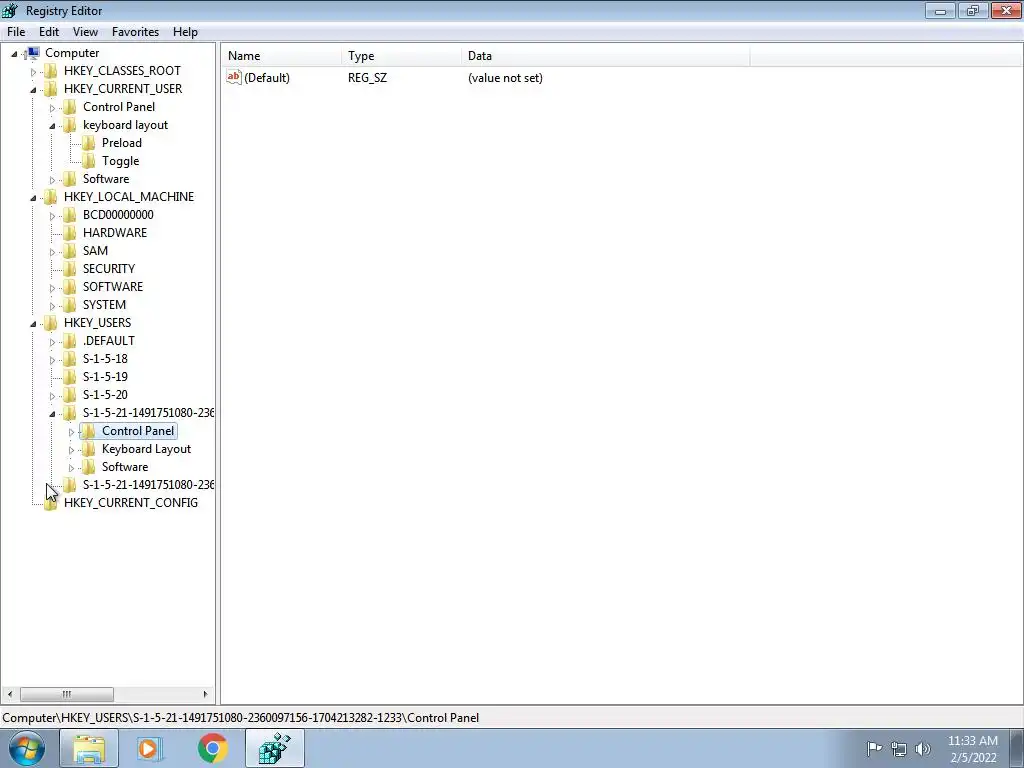Select the SYSTEM key label
Viewport: 1024px width, 768px height.
[104, 305]
